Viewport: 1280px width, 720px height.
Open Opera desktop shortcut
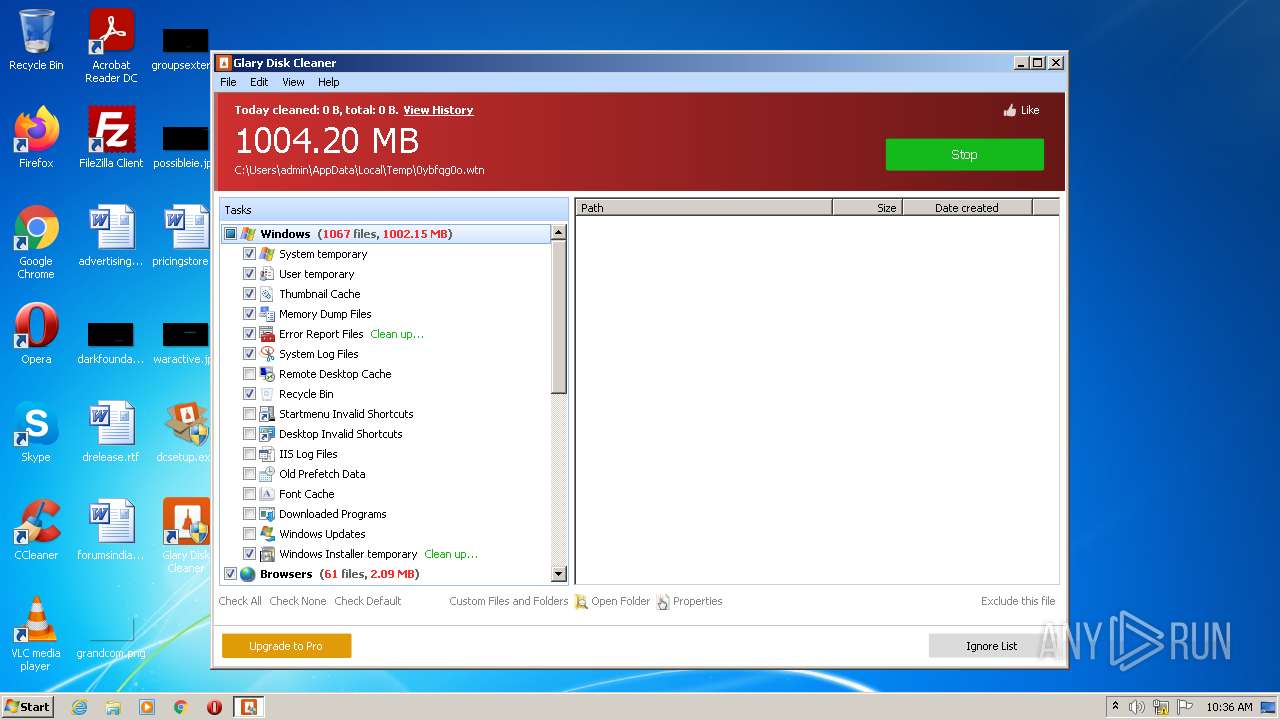pyautogui.click(x=36, y=334)
